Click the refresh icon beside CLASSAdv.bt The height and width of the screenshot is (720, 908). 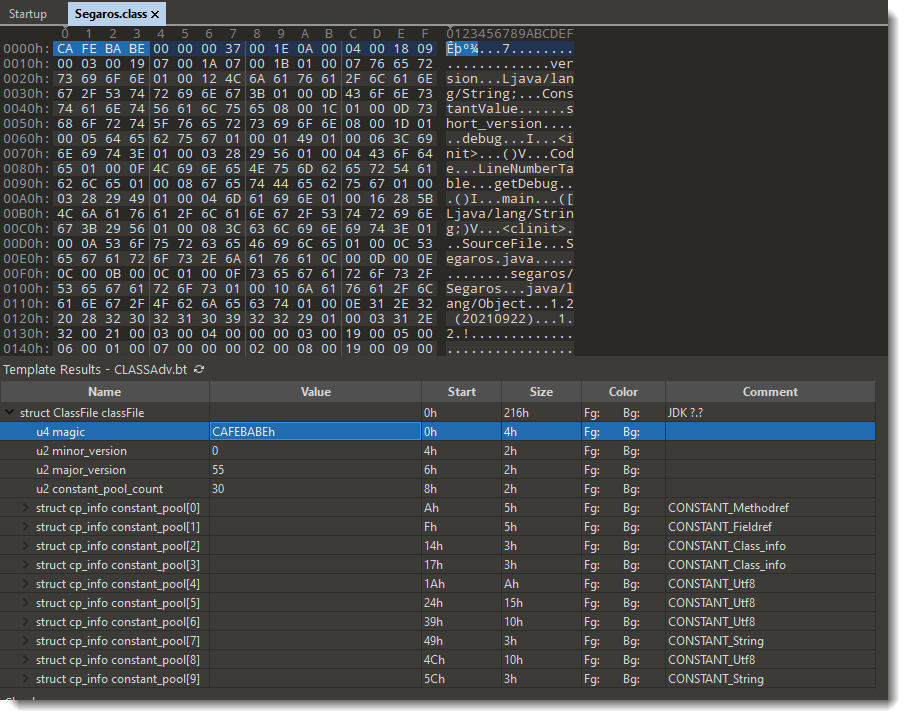(x=199, y=370)
